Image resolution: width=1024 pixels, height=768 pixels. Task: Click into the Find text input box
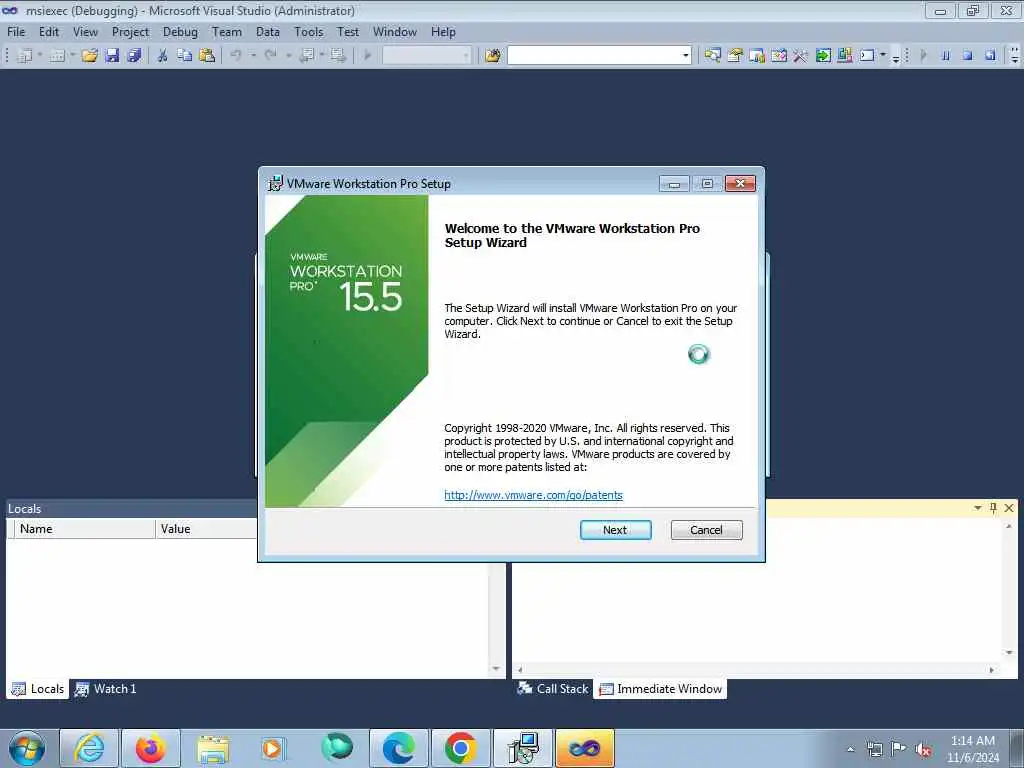click(594, 56)
